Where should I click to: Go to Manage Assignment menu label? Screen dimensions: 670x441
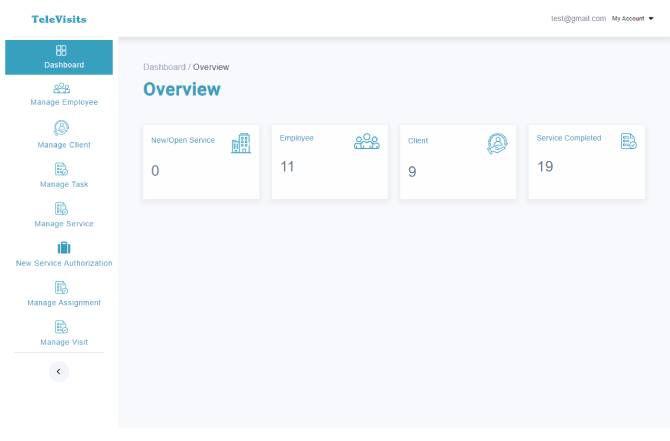64,303
